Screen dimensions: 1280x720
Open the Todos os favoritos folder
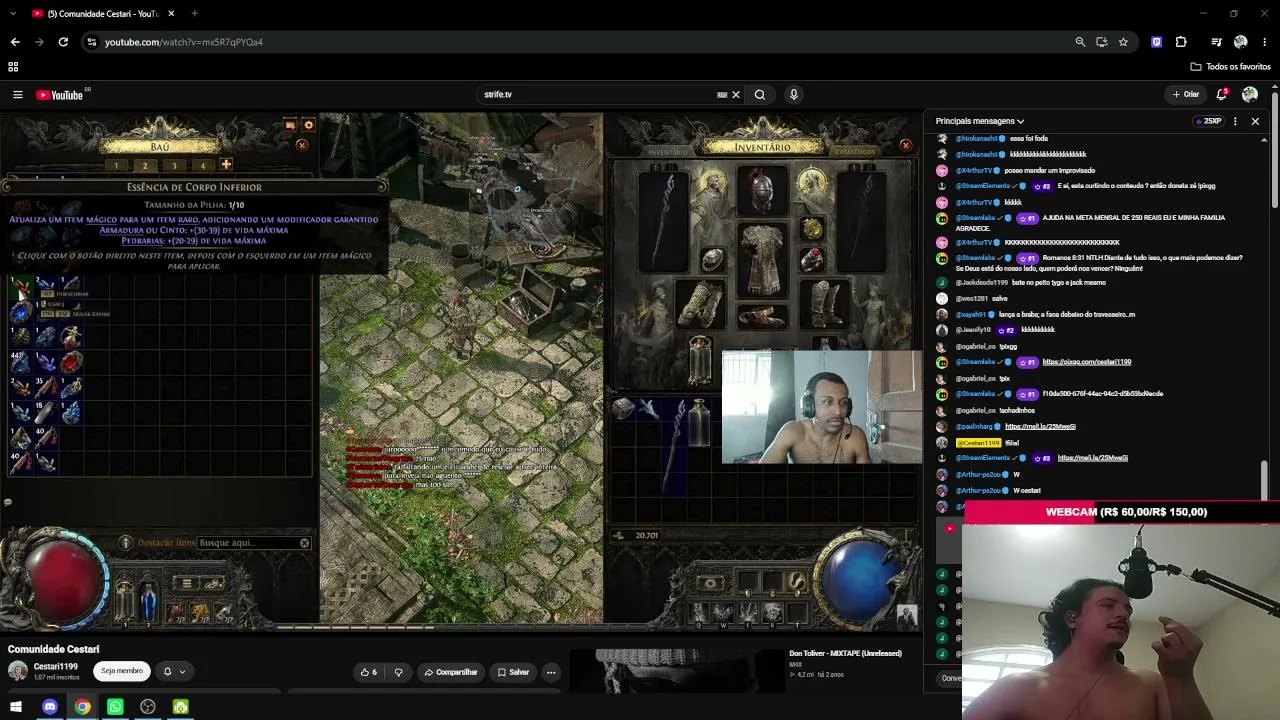pyautogui.click(x=1230, y=67)
